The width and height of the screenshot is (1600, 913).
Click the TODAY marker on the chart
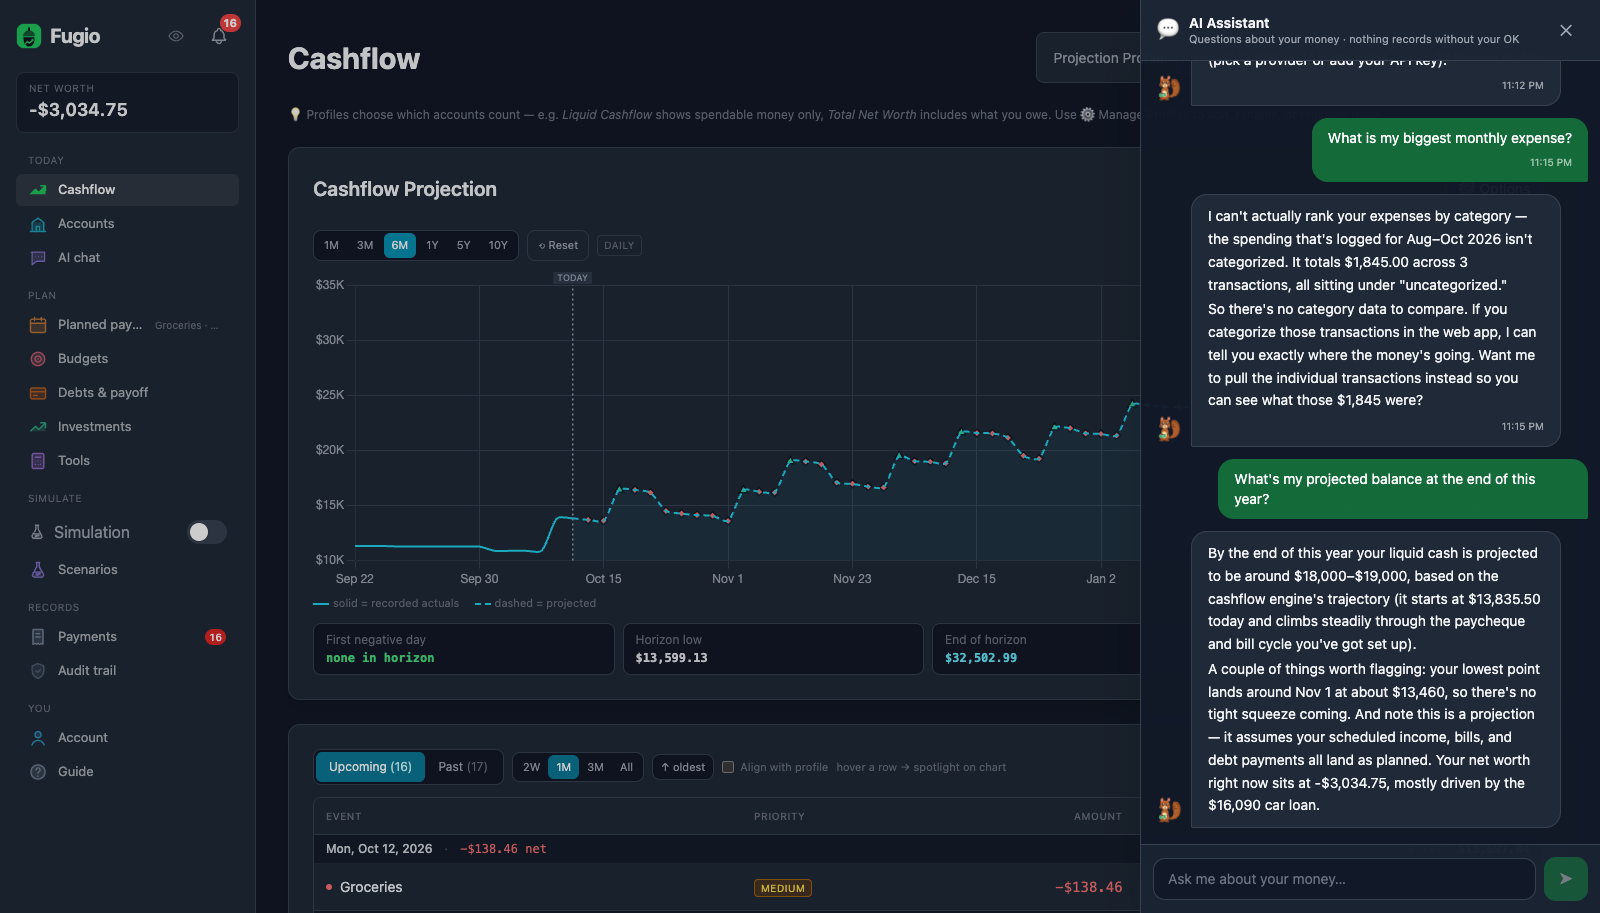tap(573, 278)
